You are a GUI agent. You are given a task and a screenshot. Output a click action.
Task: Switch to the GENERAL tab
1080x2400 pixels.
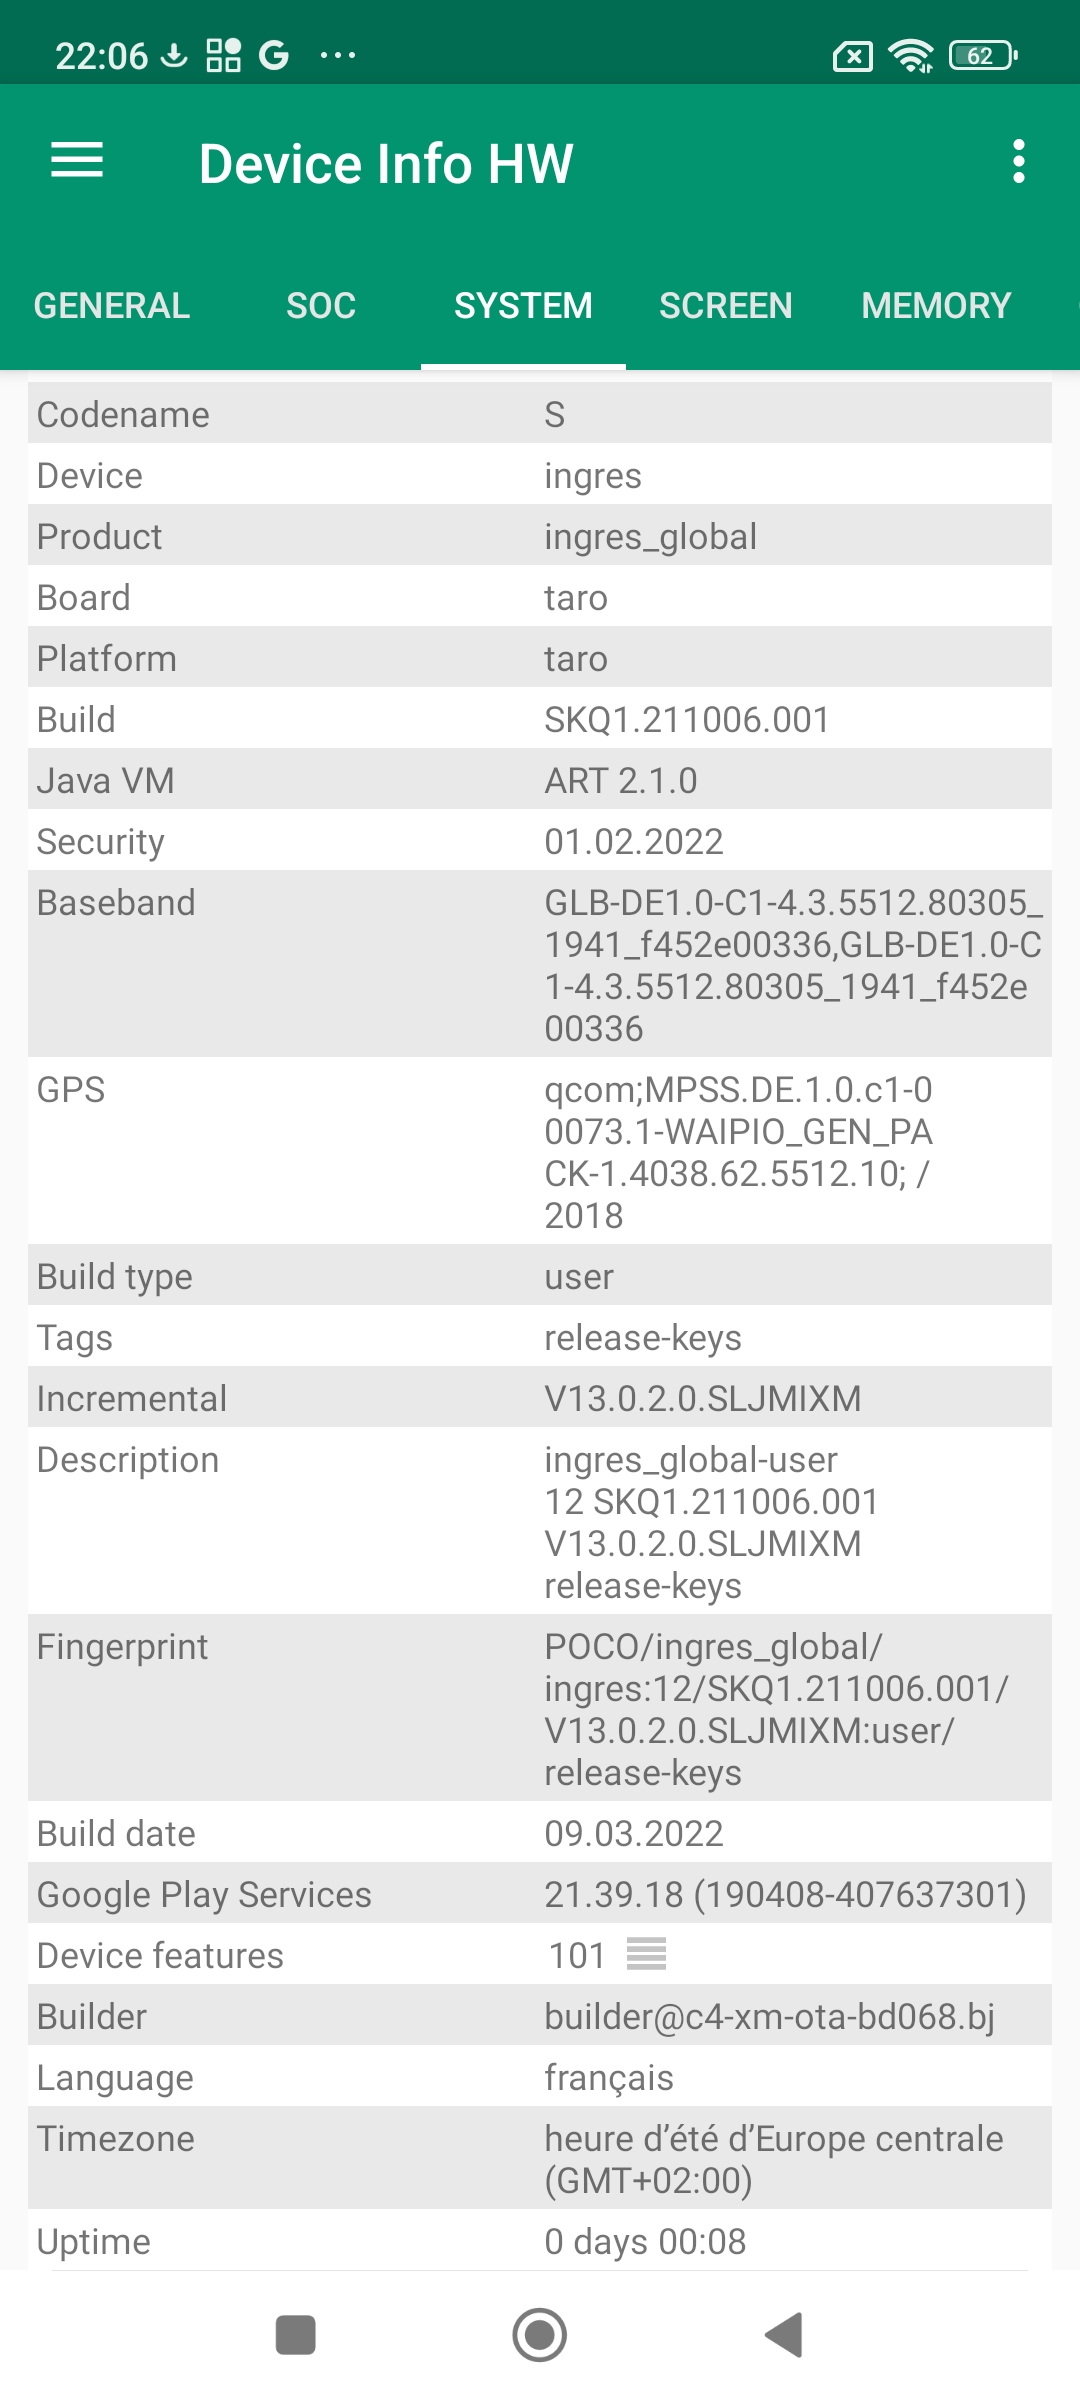pyautogui.click(x=112, y=306)
